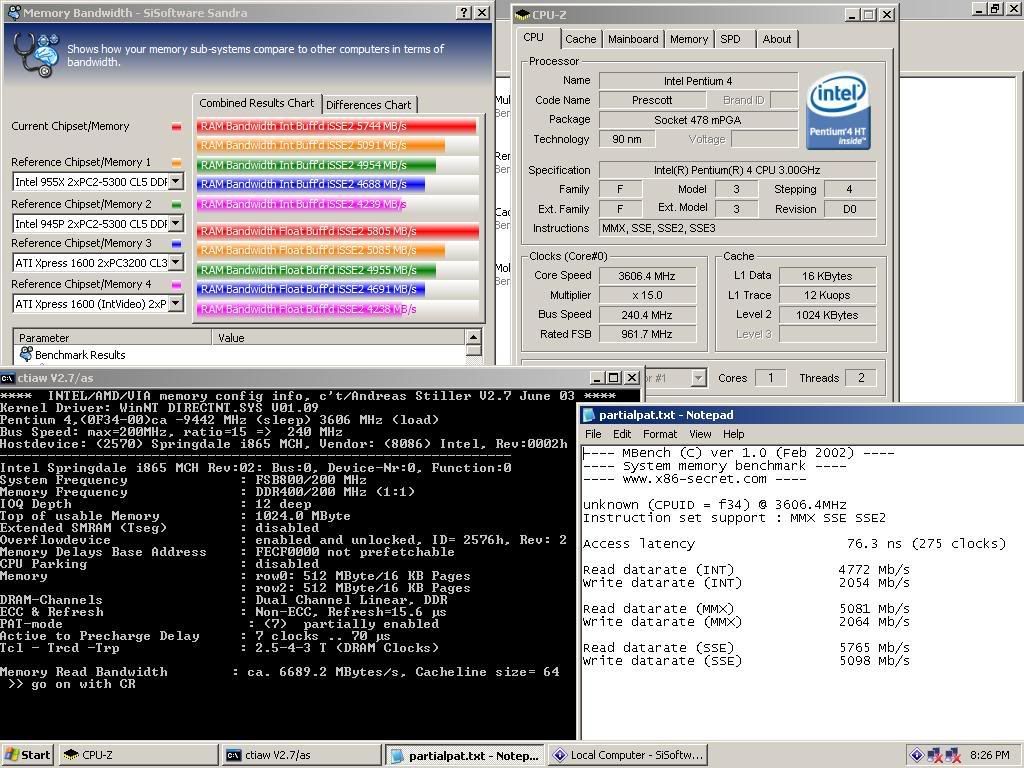Click the red Current Chipset/Memory color swatch
The width and height of the screenshot is (1024, 768).
176,127
